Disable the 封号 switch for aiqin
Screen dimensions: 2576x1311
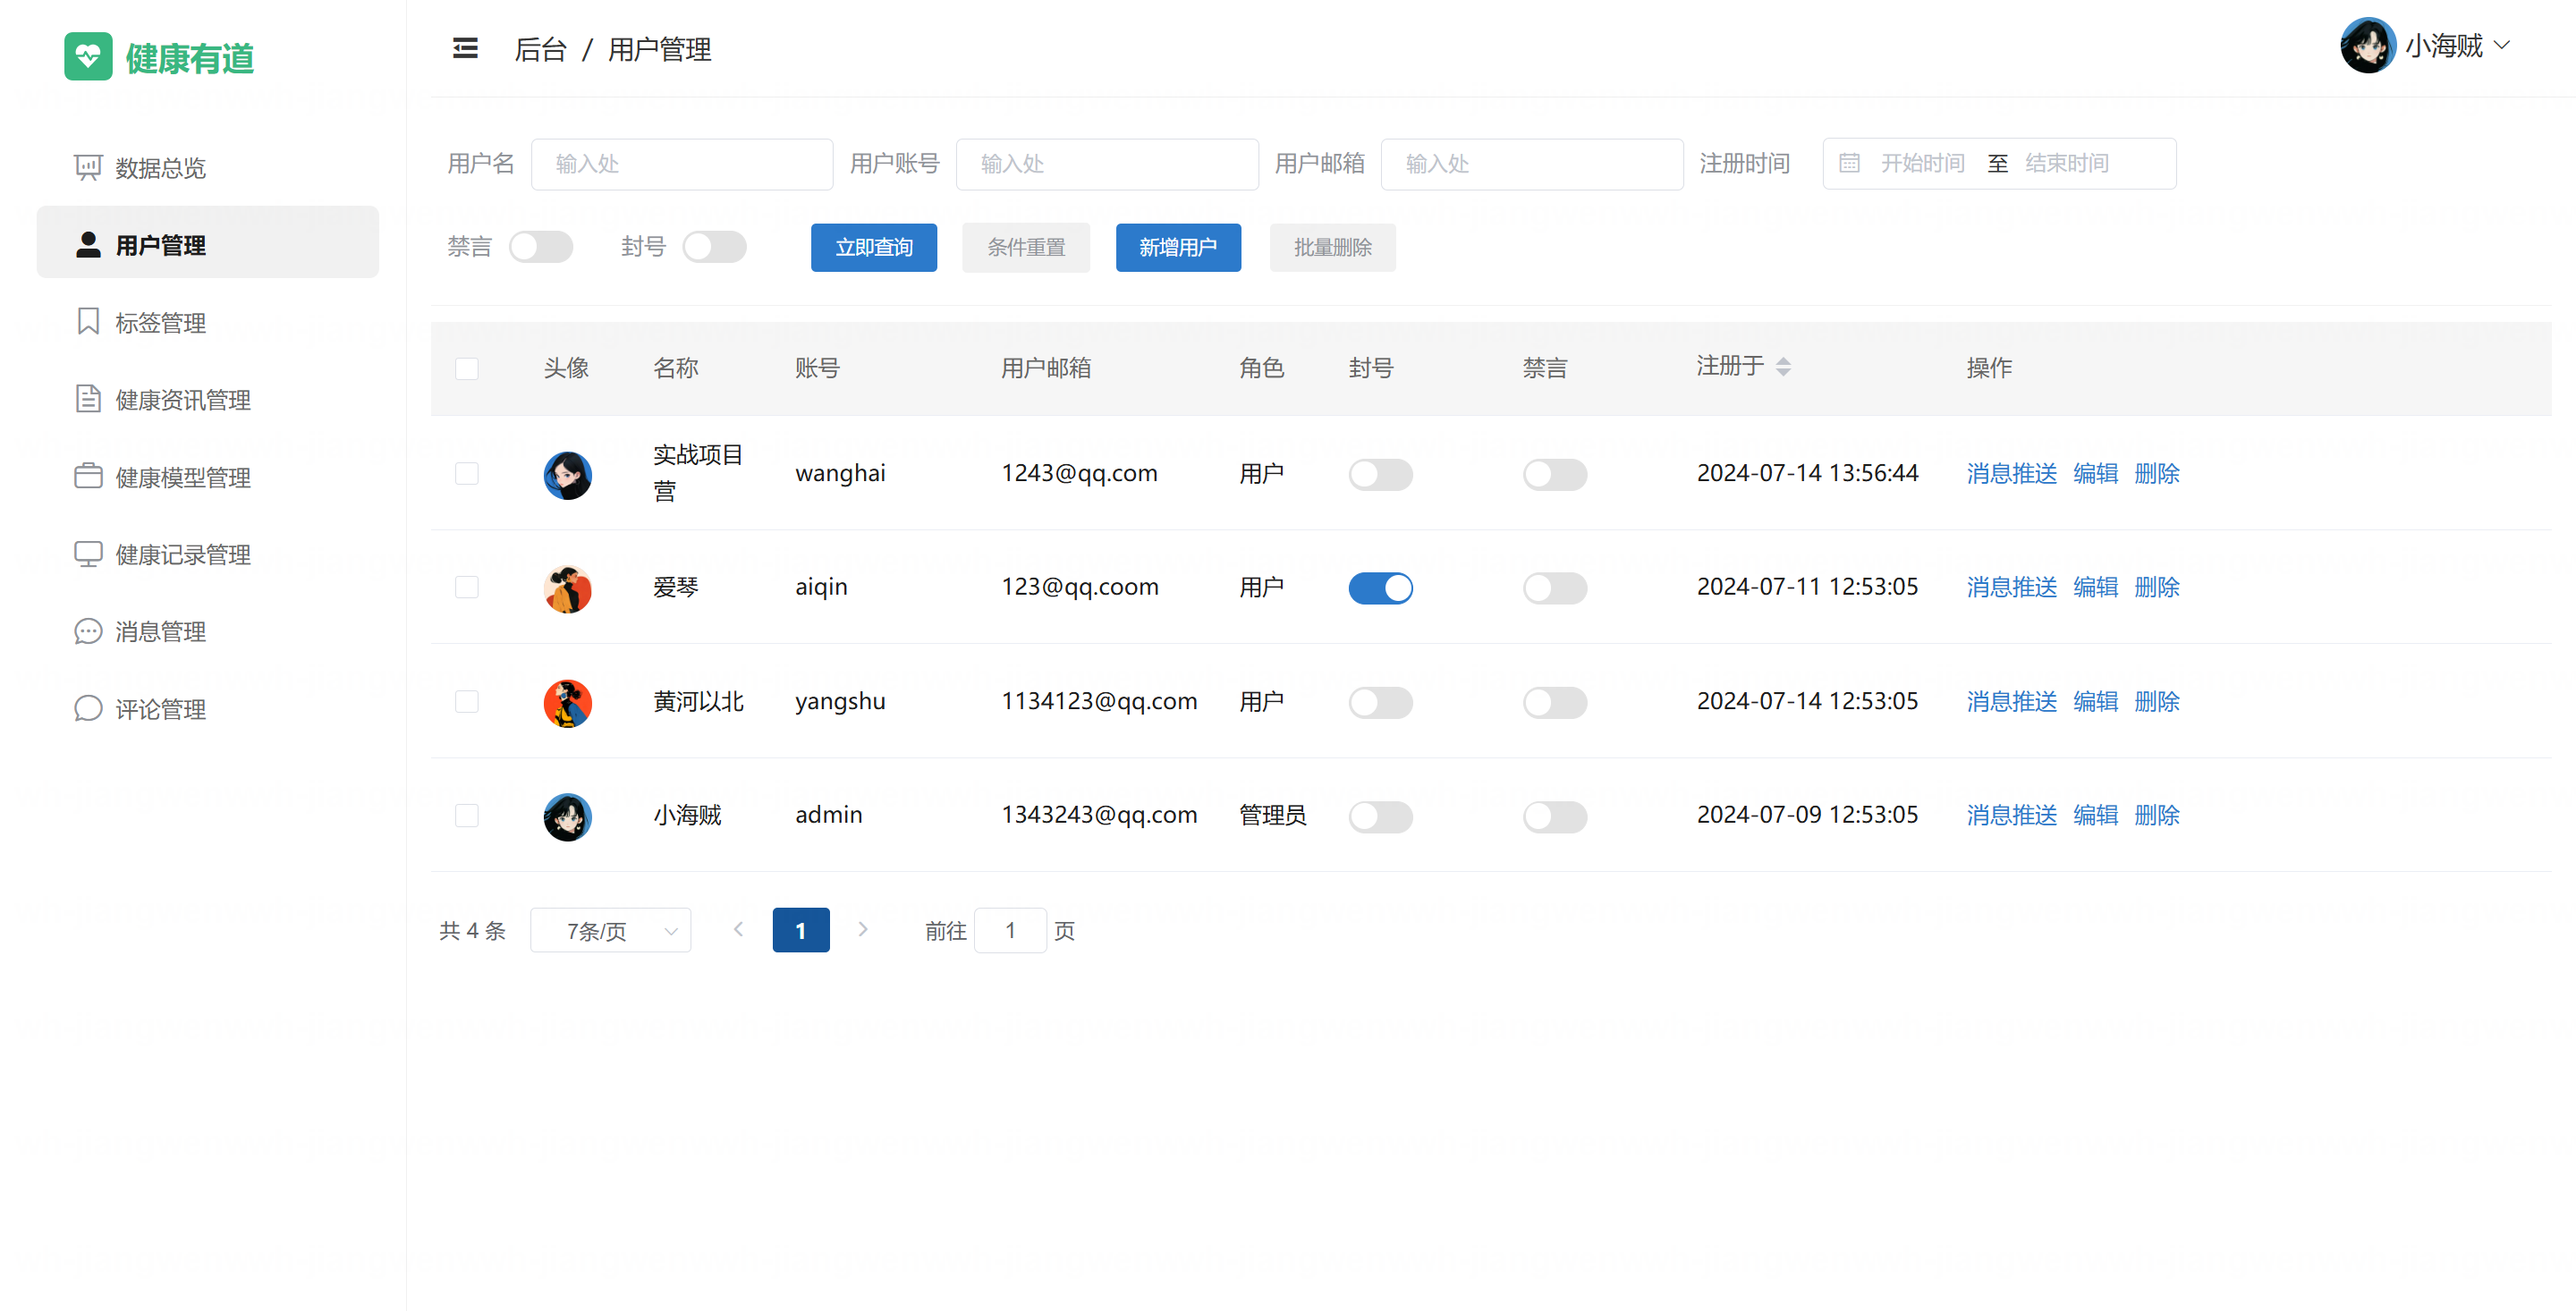[1380, 588]
